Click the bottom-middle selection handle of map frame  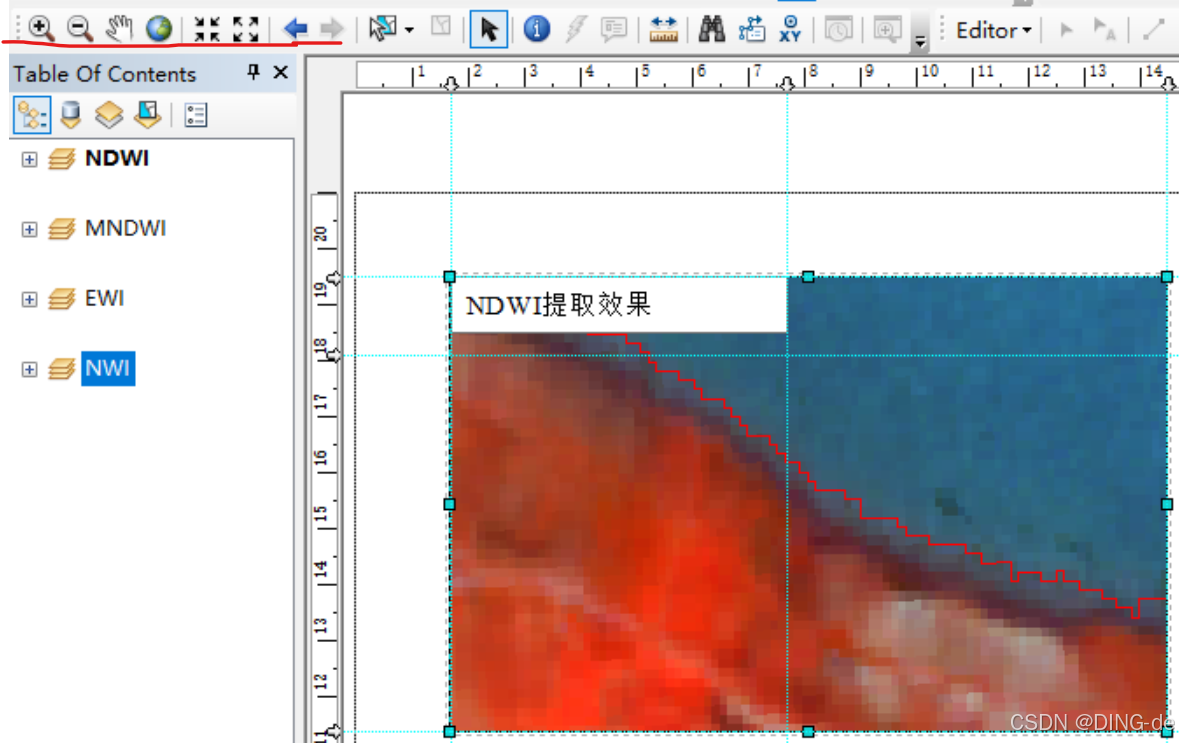pyautogui.click(x=808, y=731)
